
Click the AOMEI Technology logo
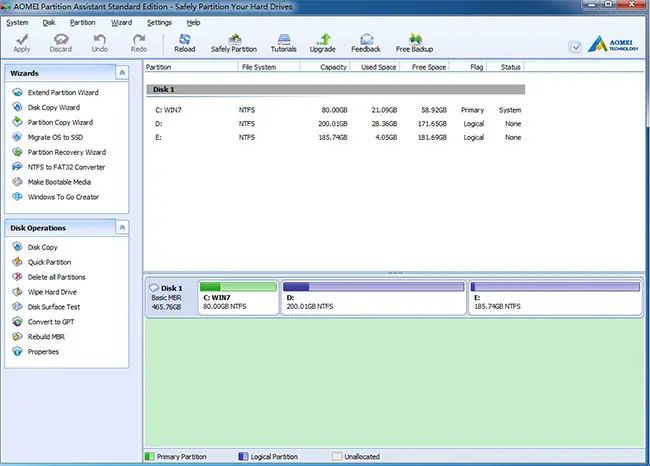click(x=613, y=44)
